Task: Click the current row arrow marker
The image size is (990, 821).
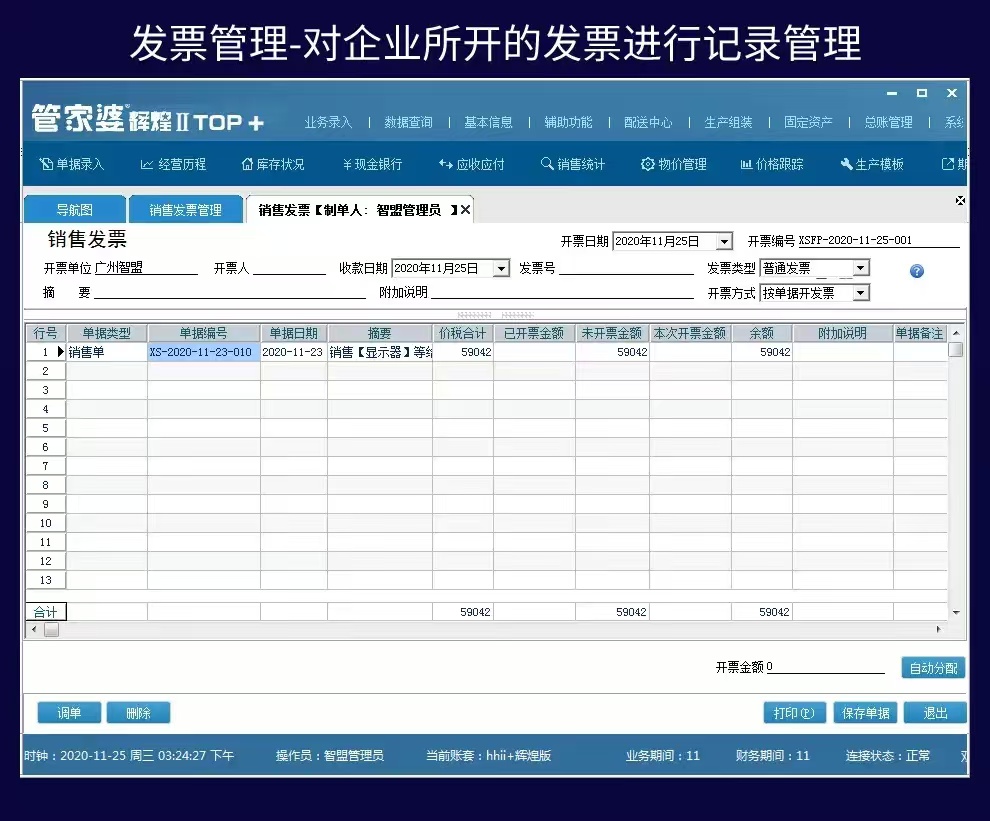Action: 61,352
